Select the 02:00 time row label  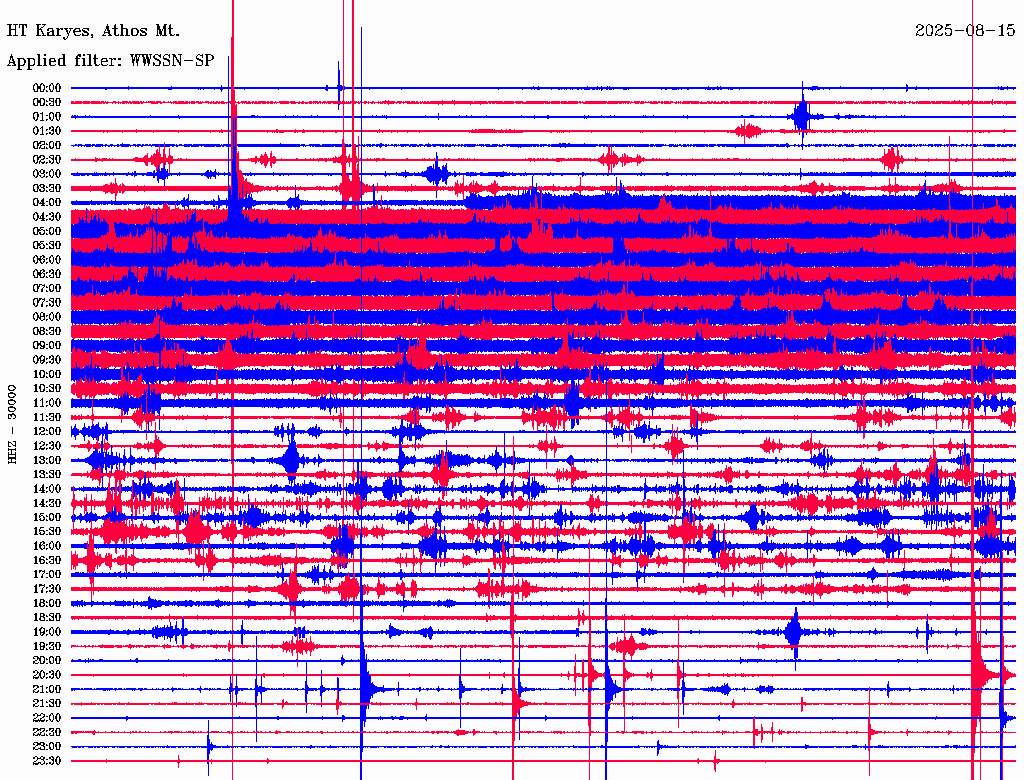click(x=46, y=145)
